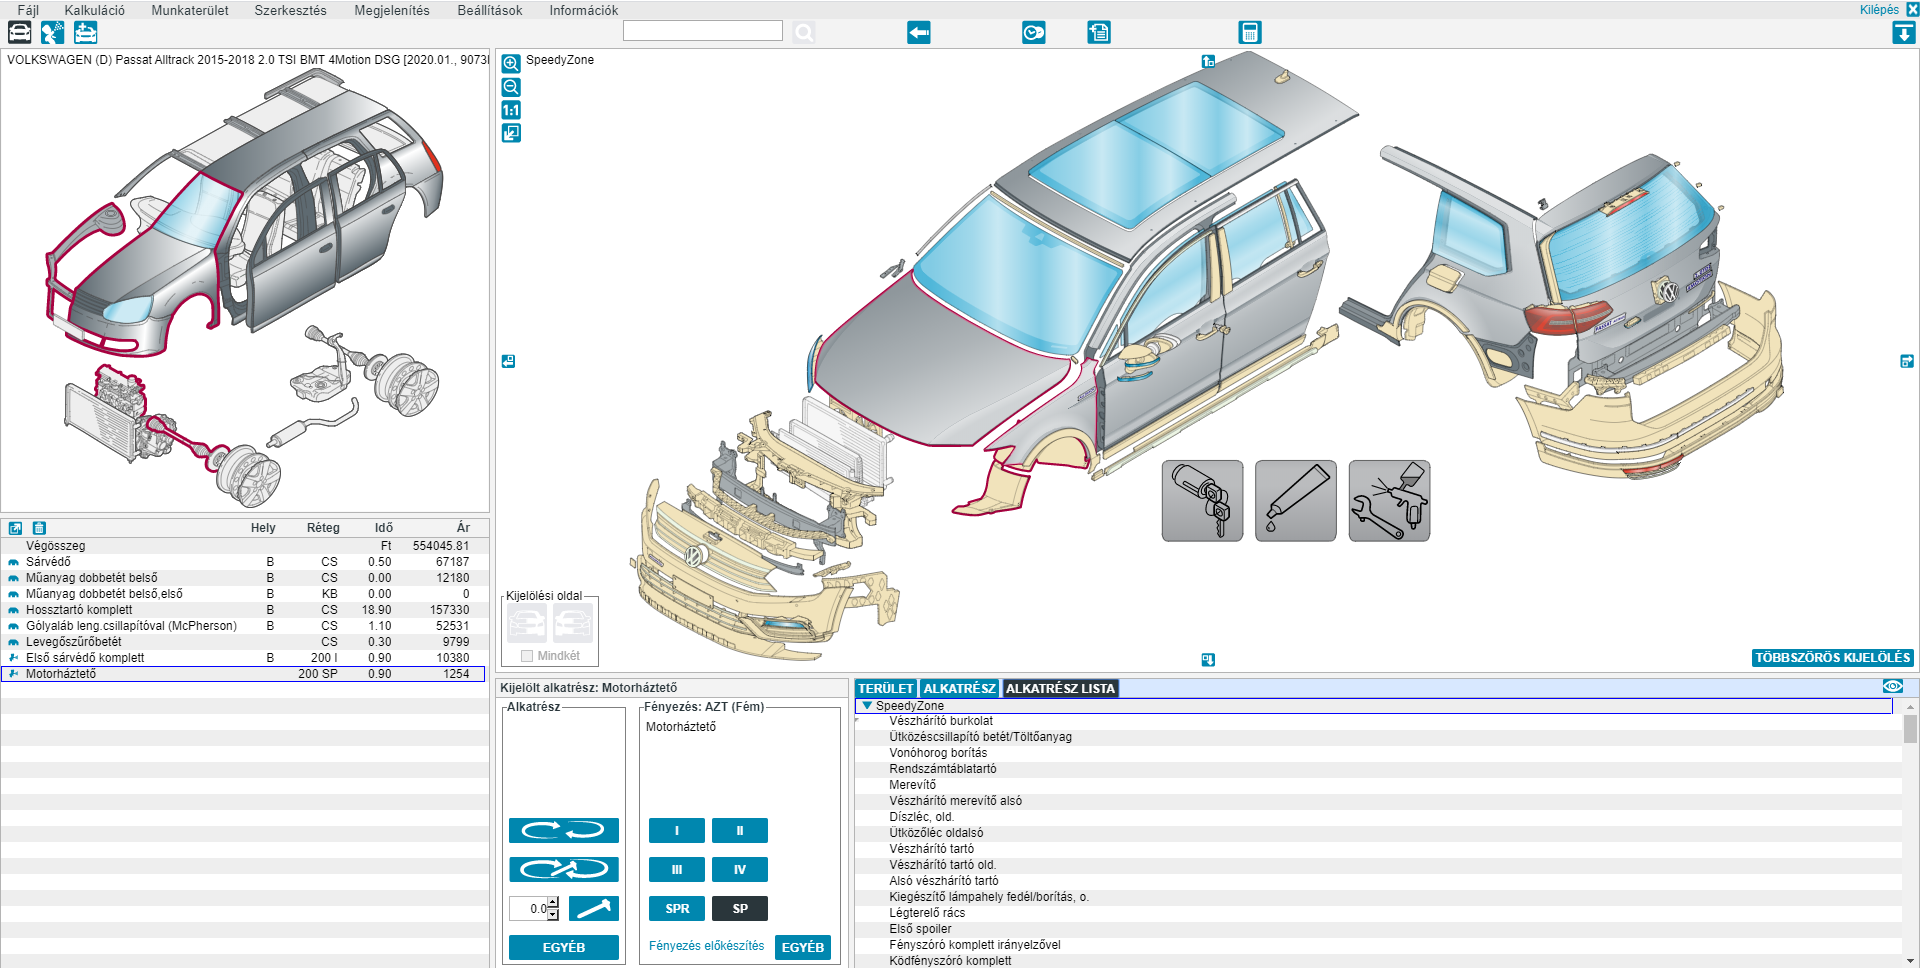Toggle the active SP paint option

[740, 908]
